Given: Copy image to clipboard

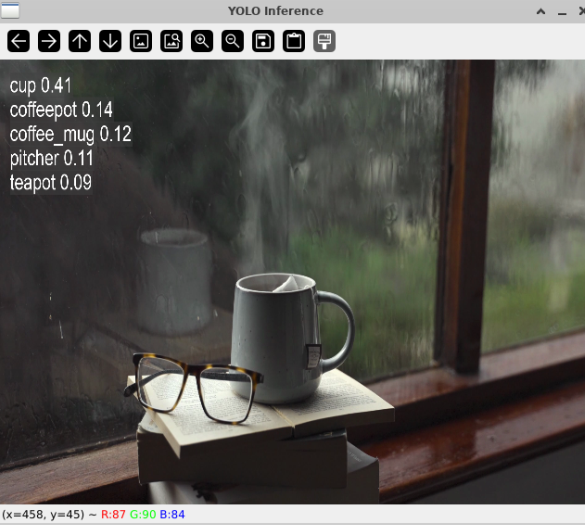Looking at the screenshot, I should pyautogui.click(x=294, y=41).
